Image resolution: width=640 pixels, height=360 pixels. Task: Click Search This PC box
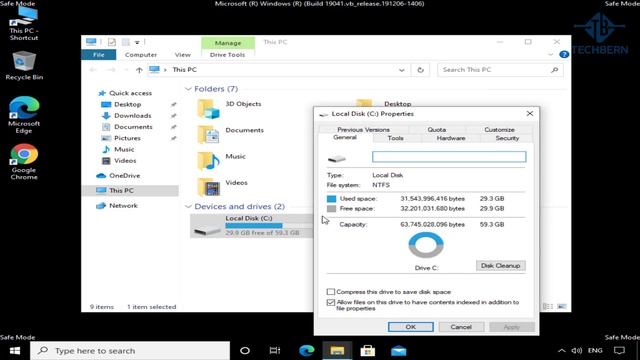[x=500, y=70]
